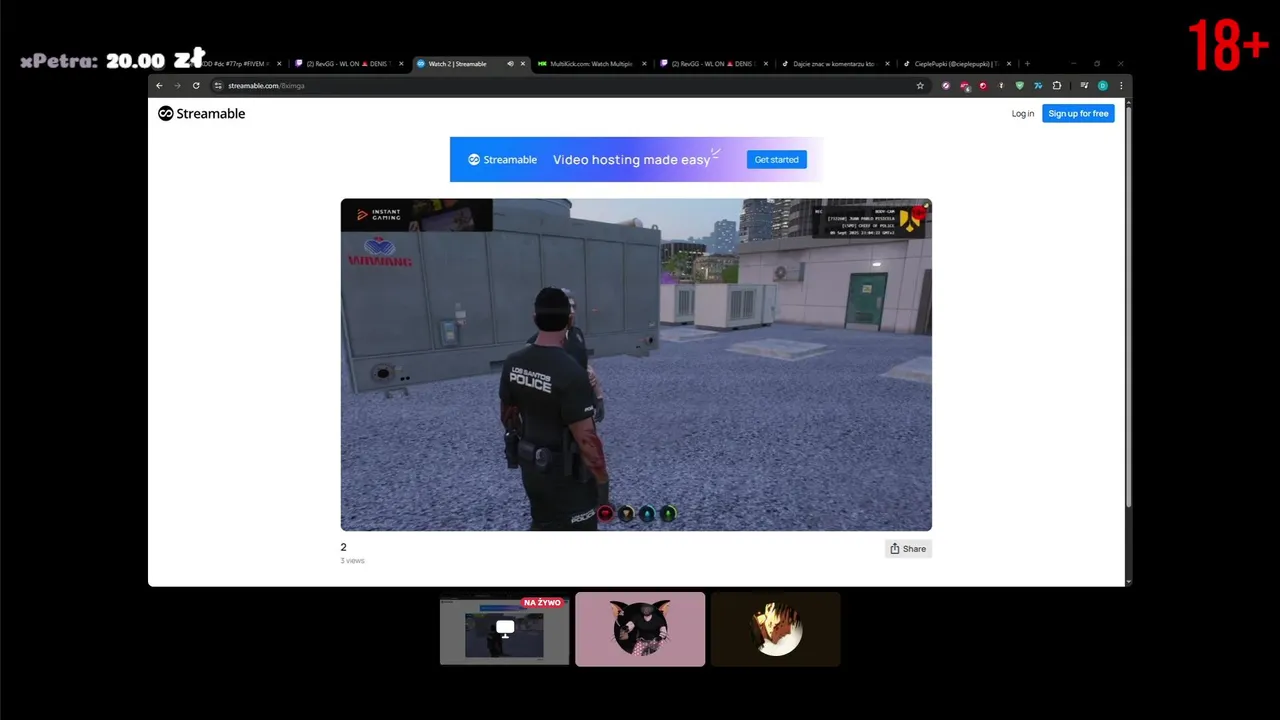Open the Extensions puzzle-piece menu
Image resolution: width=1280 pixels, height=720 pixels.
pos(1057,86)
